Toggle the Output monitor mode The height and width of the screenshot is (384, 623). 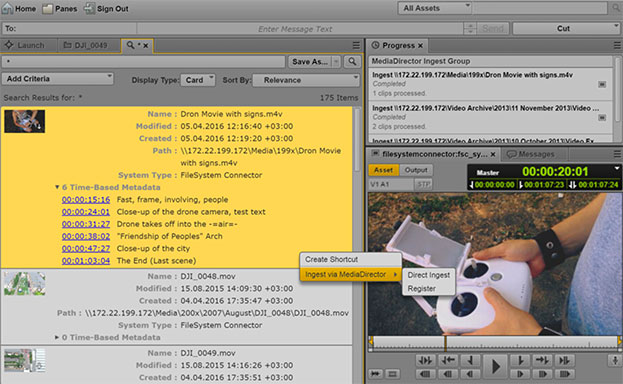click(x=416, y=170)
